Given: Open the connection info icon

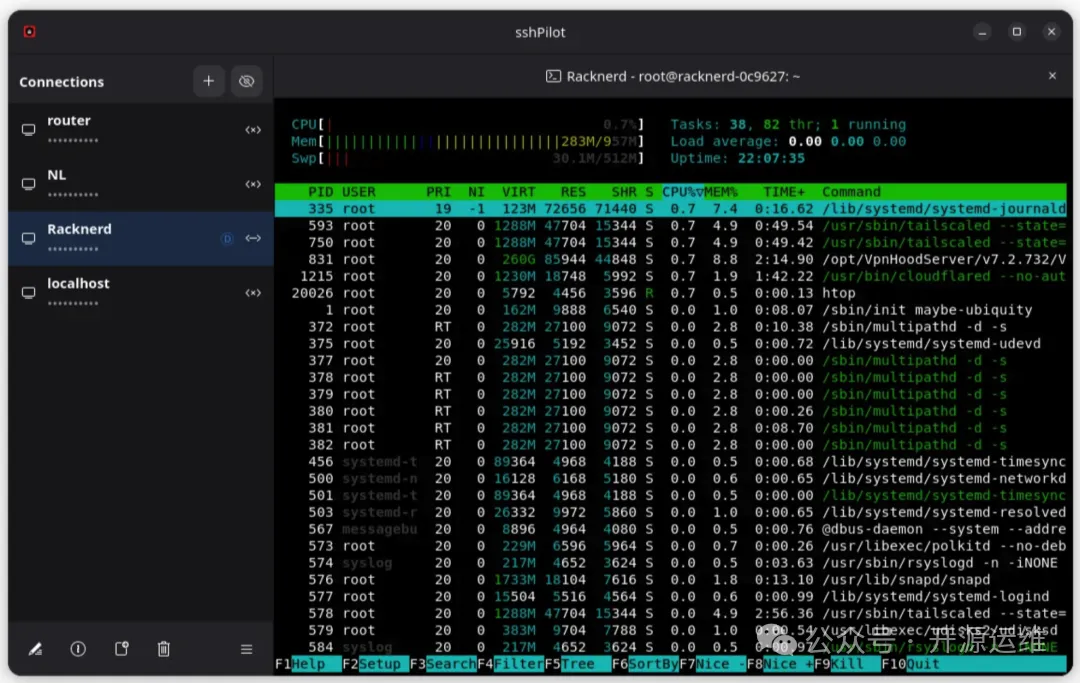Looking at the screenshot, I should [78, 649].
